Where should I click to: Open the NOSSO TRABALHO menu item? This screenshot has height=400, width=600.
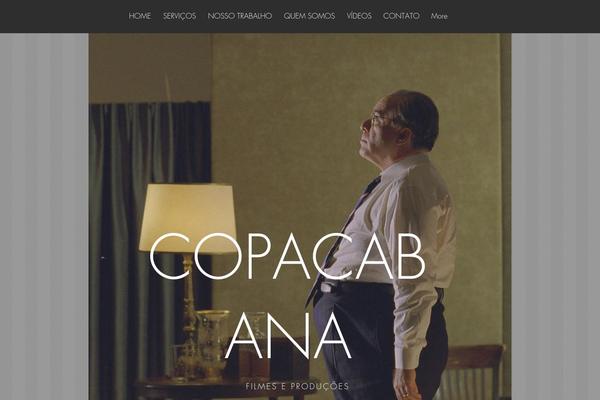[x=240, y=16]
